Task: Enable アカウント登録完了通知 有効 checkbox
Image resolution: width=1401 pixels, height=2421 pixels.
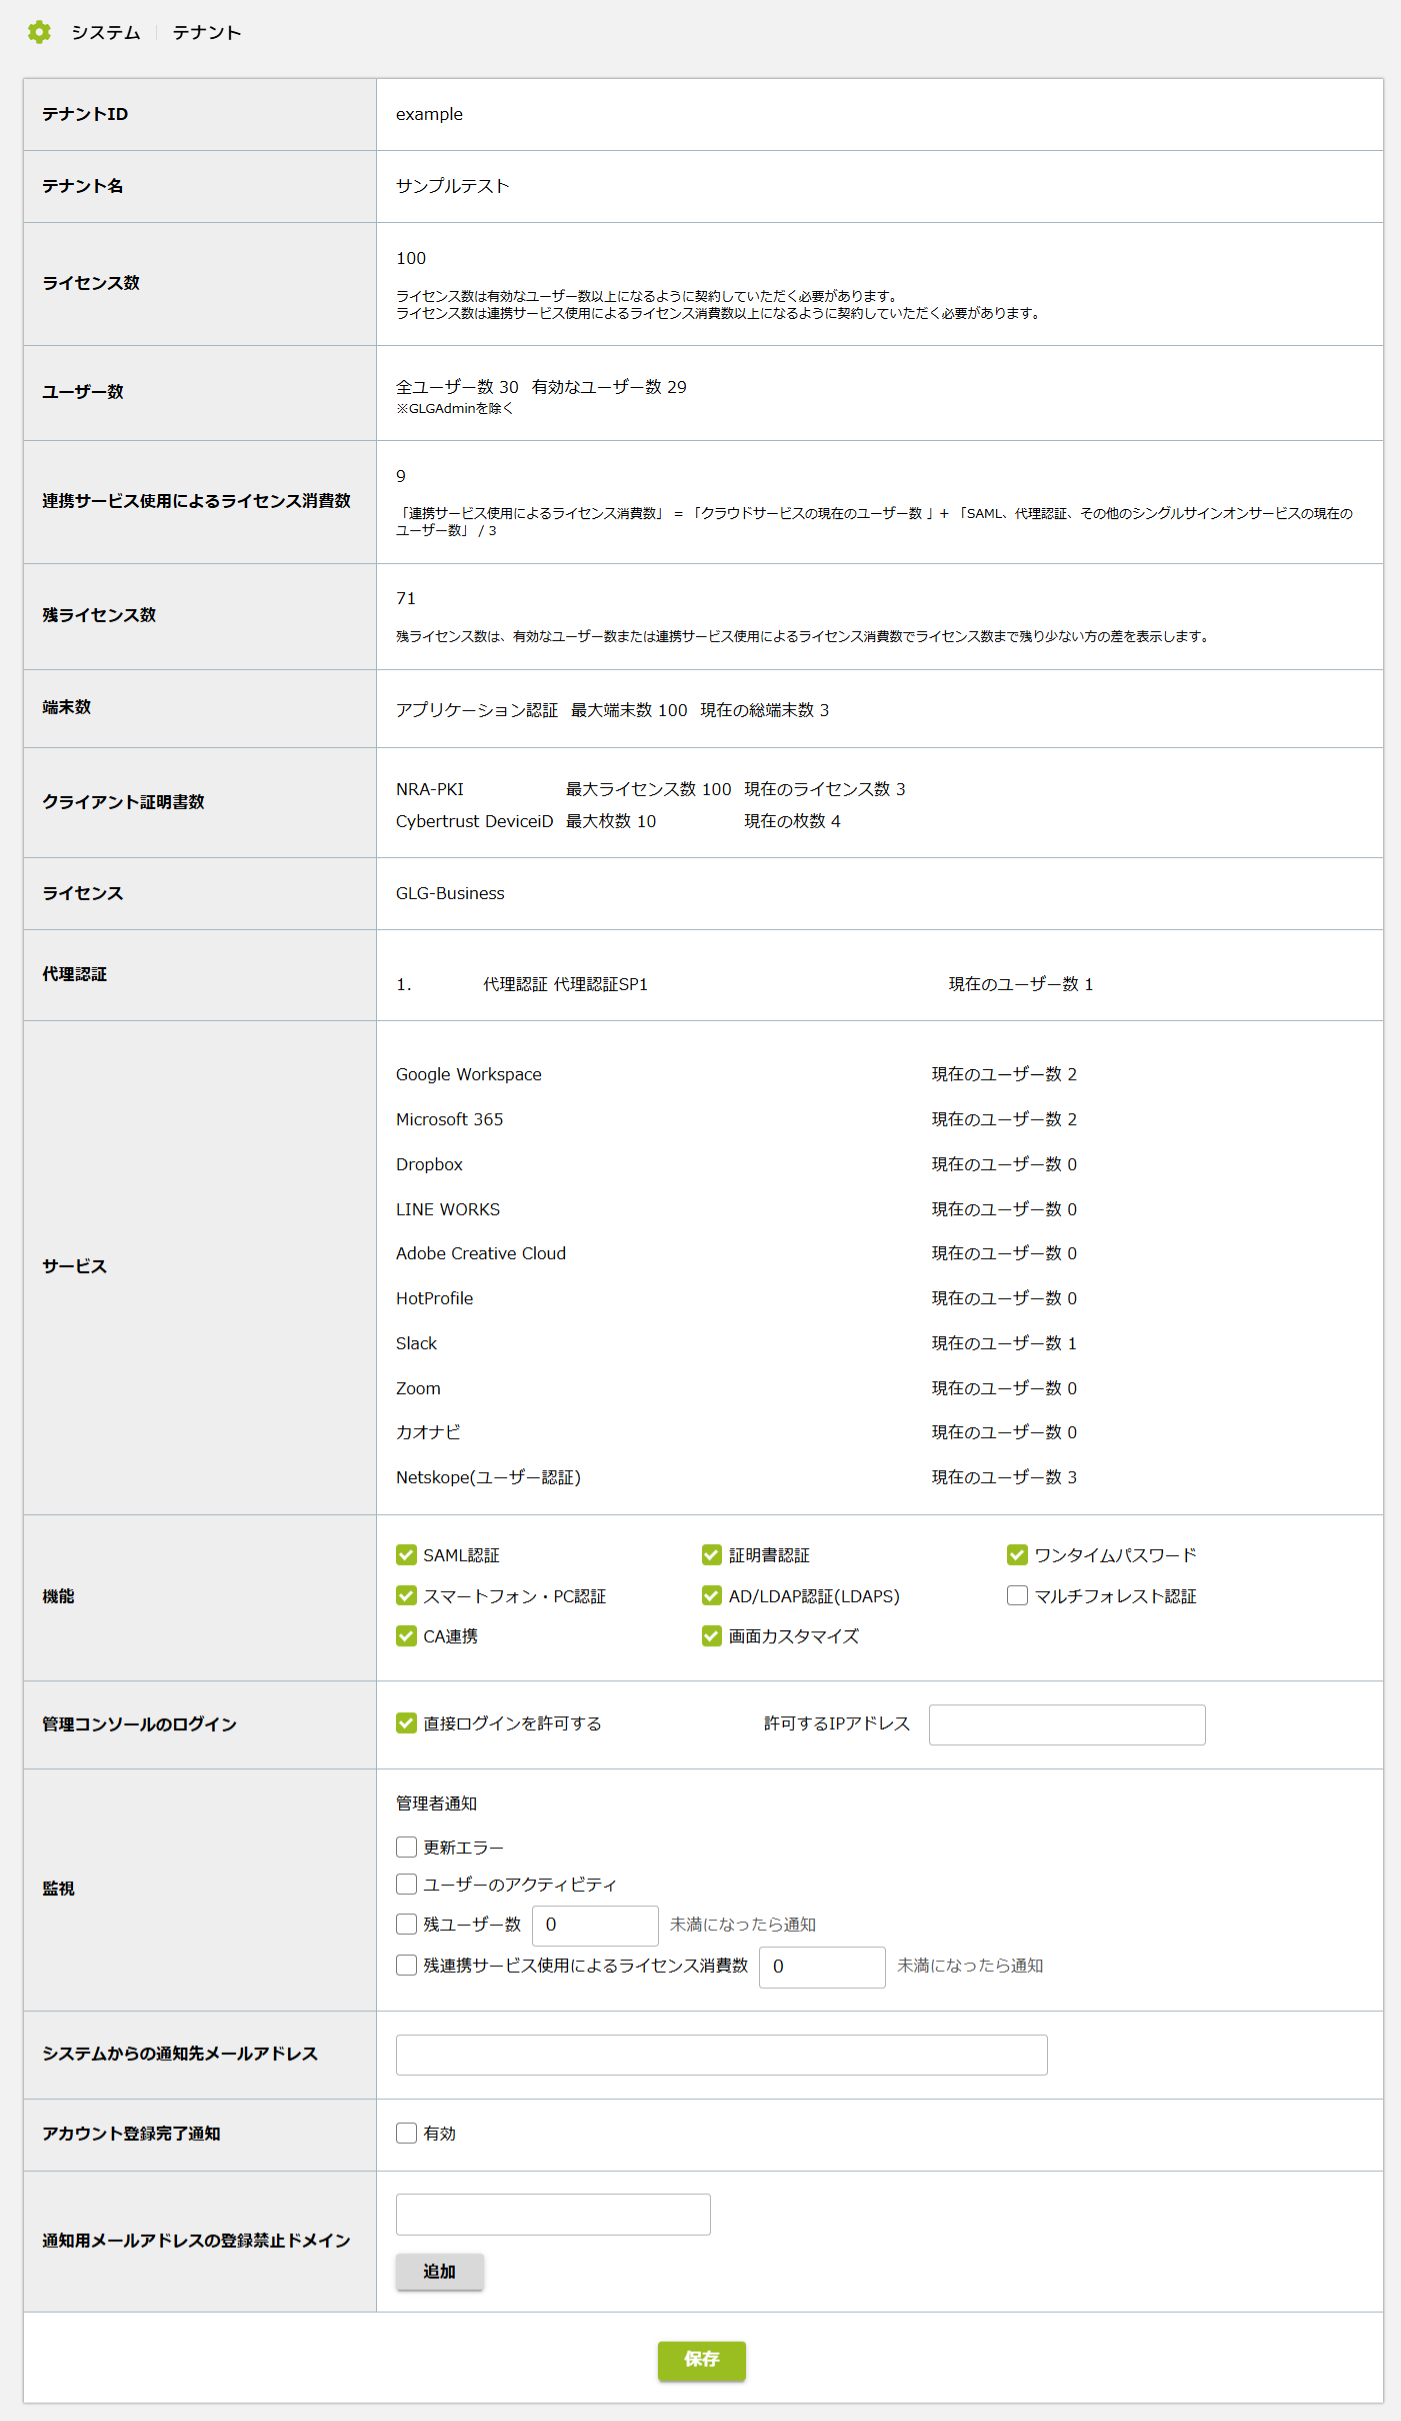Action: coord(406,2133)
